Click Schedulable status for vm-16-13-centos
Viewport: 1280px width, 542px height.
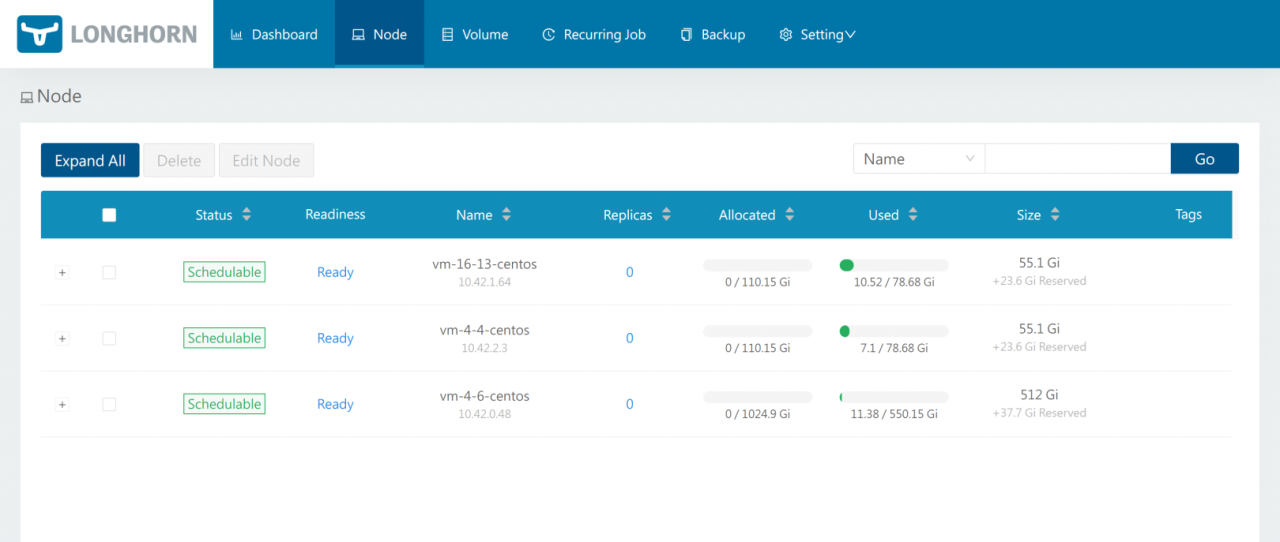[224, 272]
